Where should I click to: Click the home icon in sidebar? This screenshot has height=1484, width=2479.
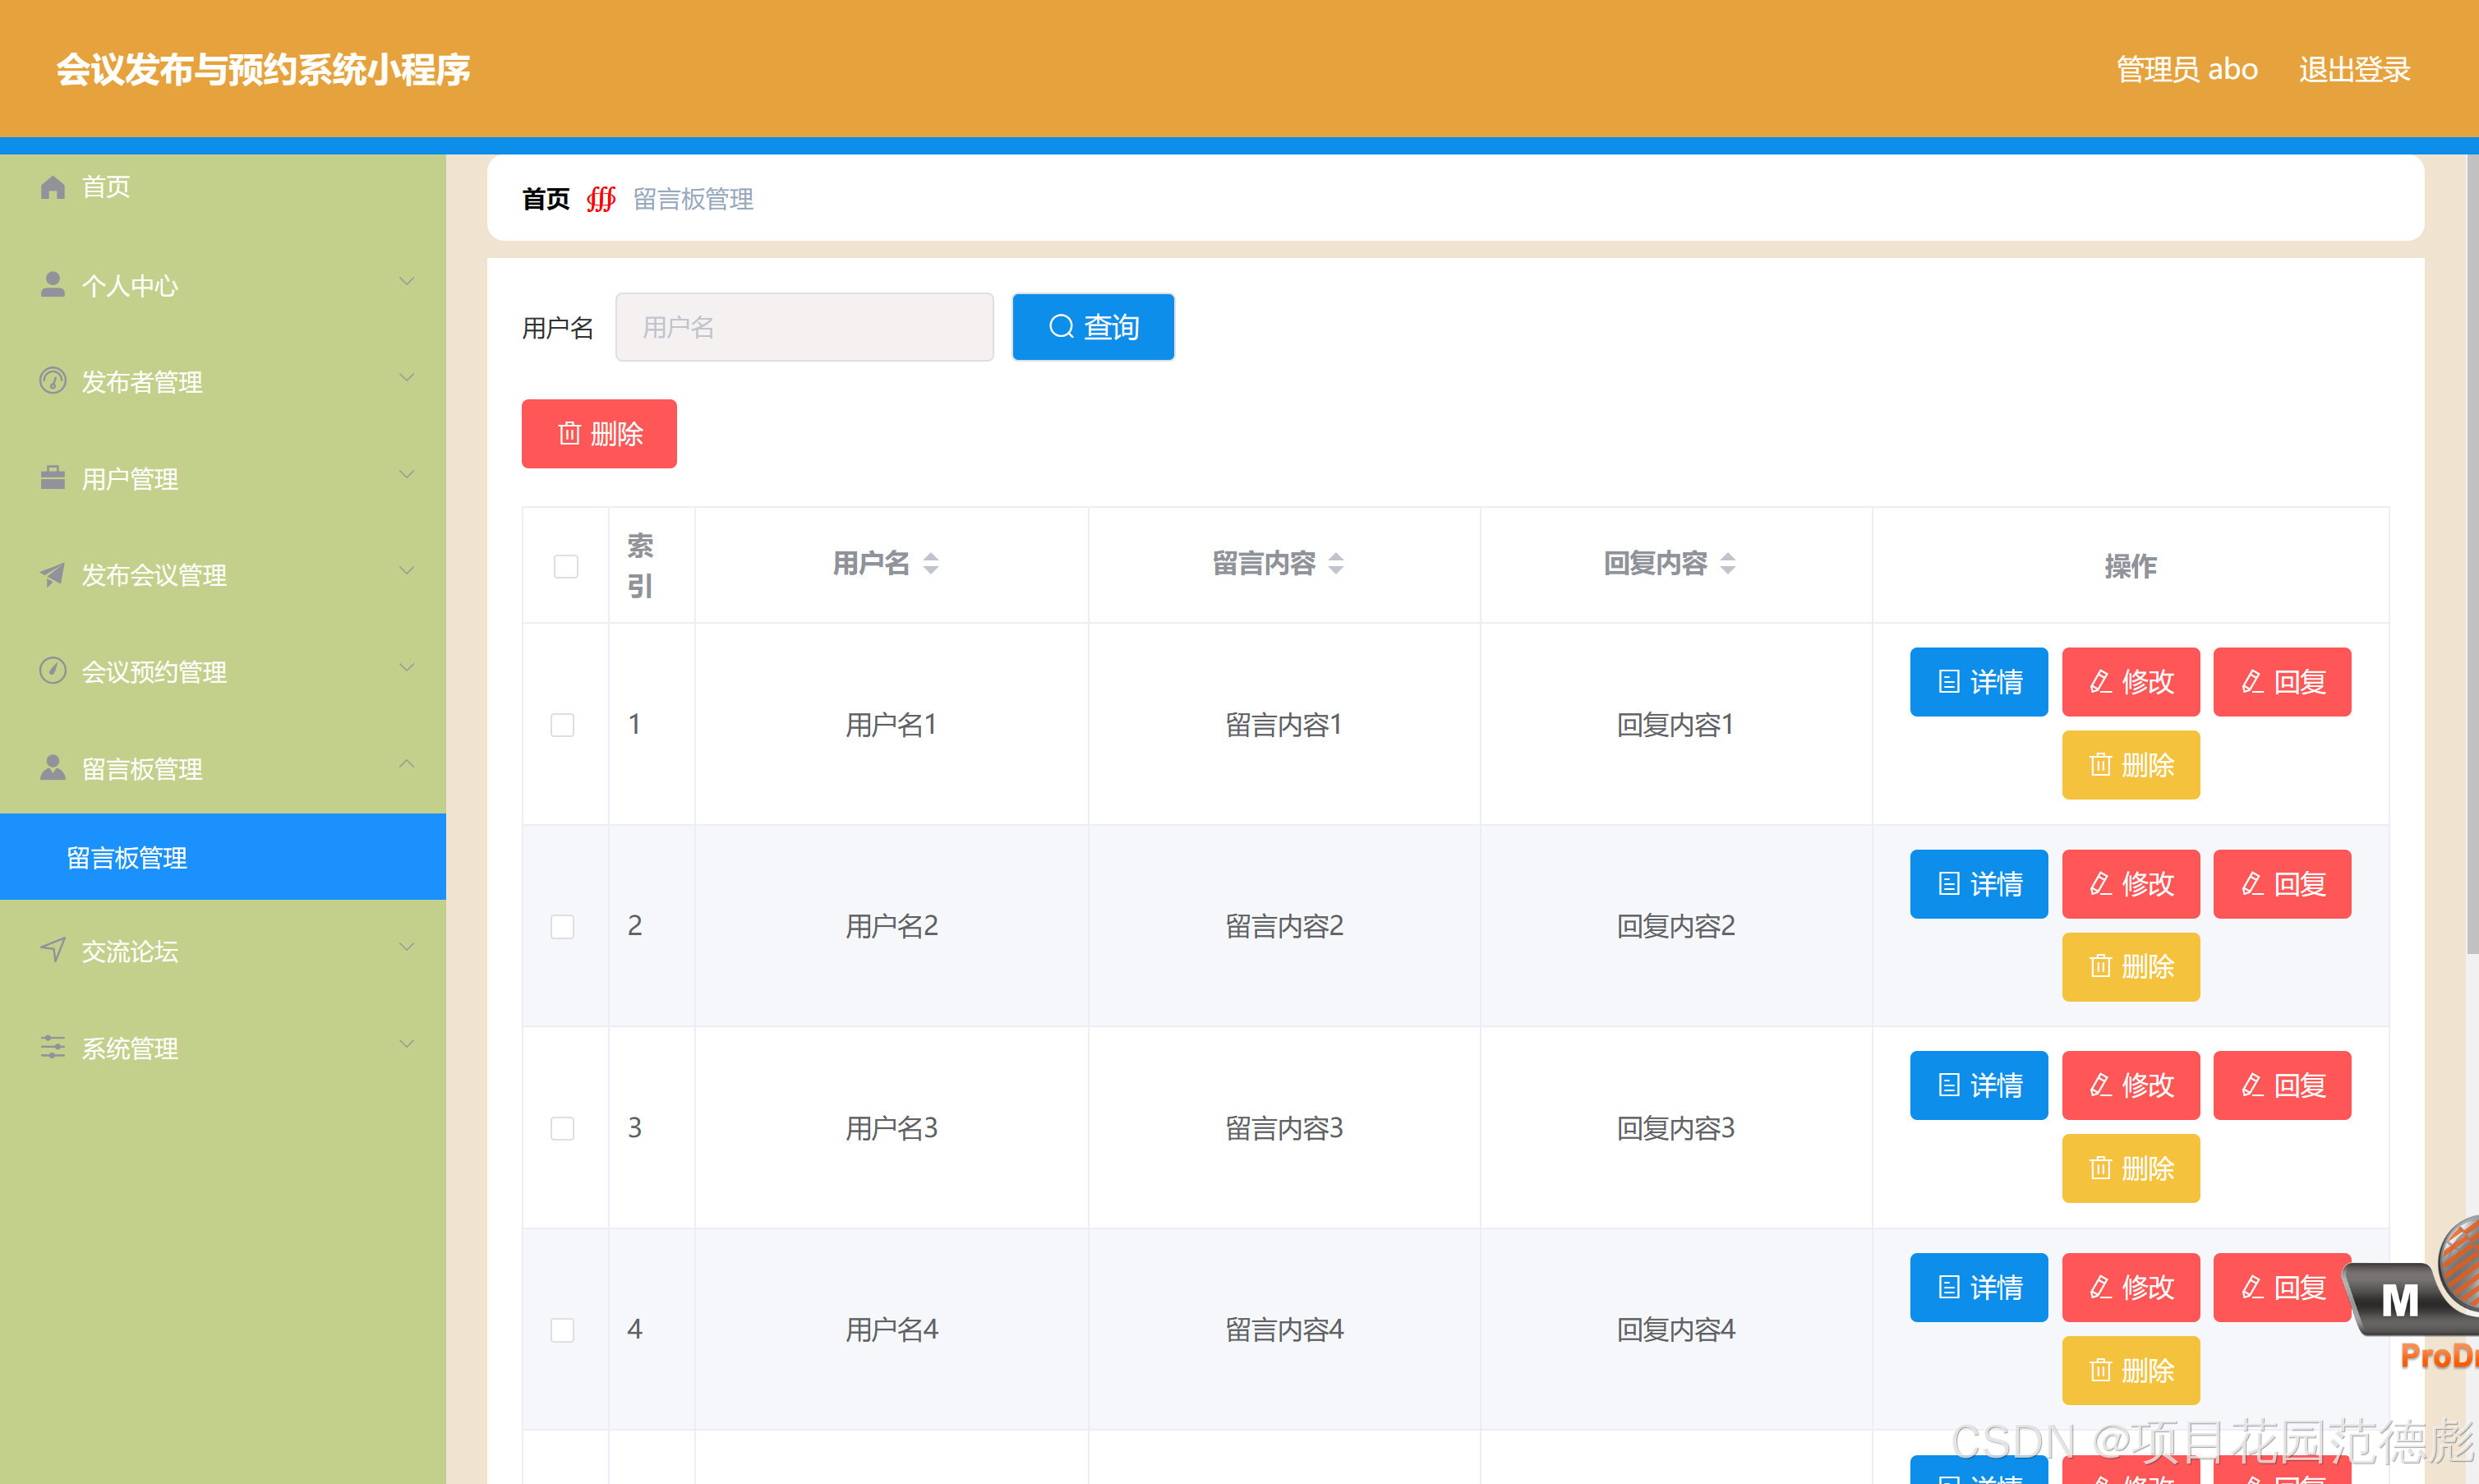(53, 187)
